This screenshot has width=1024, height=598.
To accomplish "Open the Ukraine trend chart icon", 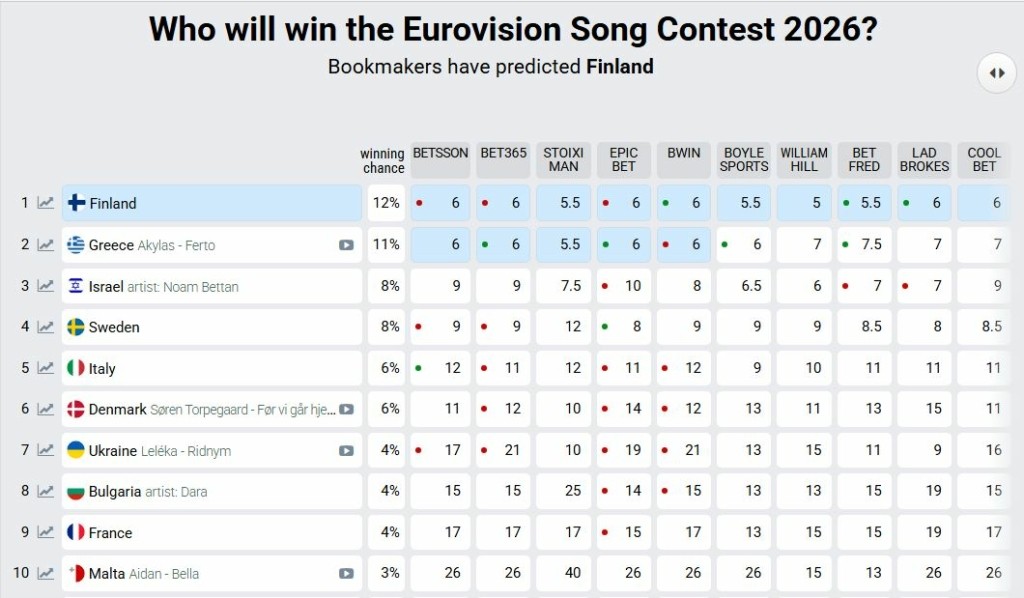I will tap(46, 450).
